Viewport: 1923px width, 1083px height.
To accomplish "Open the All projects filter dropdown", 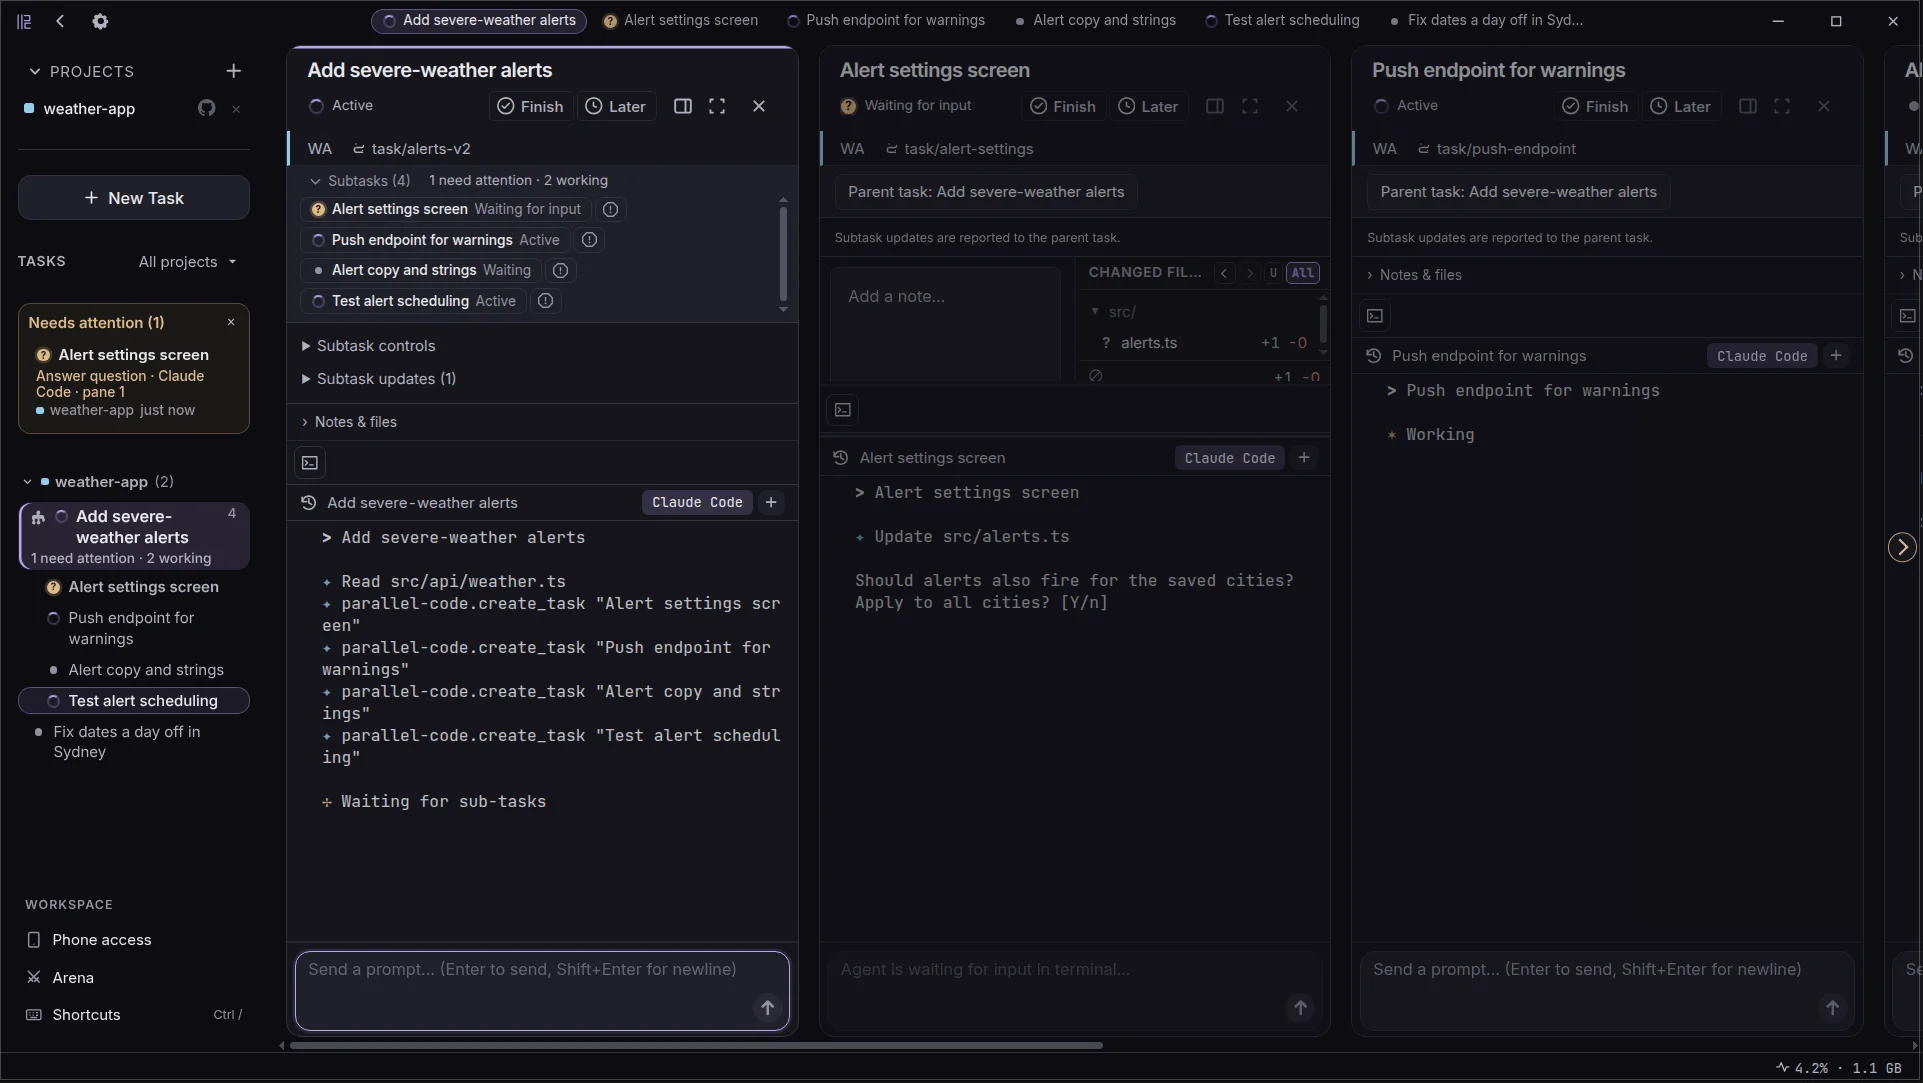I will [x=187, y=262].
